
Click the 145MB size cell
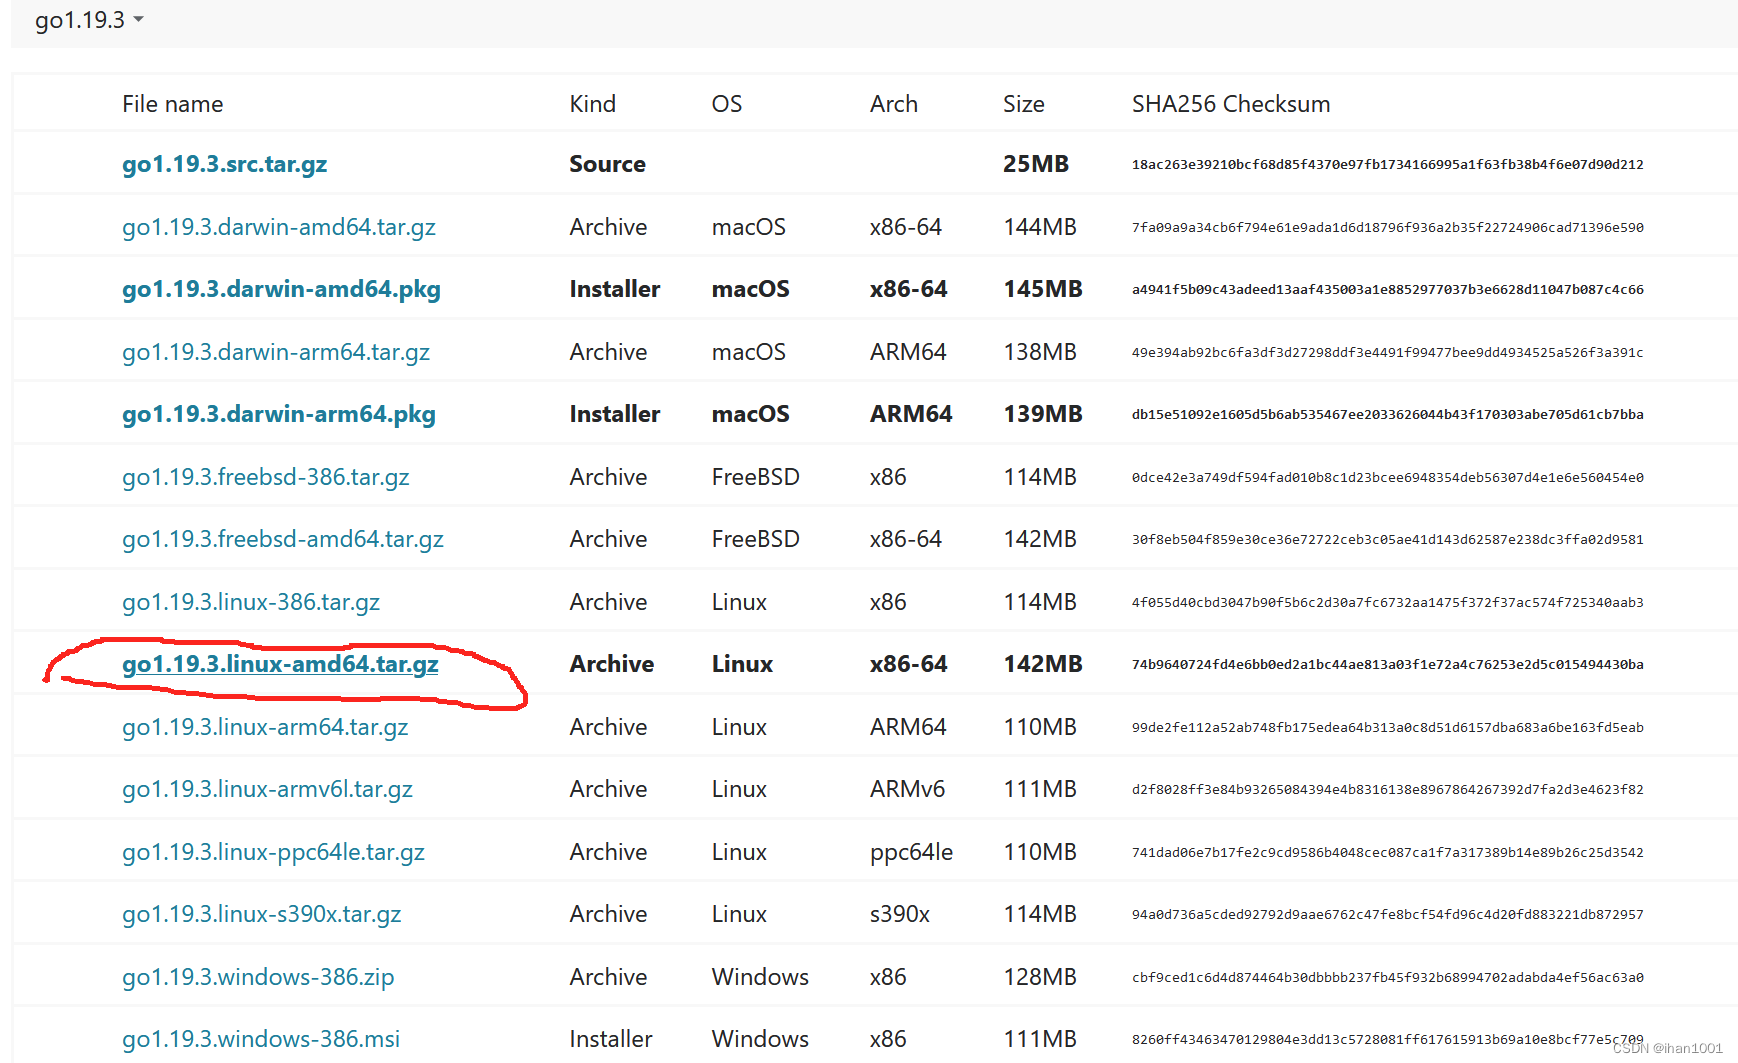point(1043,289)
